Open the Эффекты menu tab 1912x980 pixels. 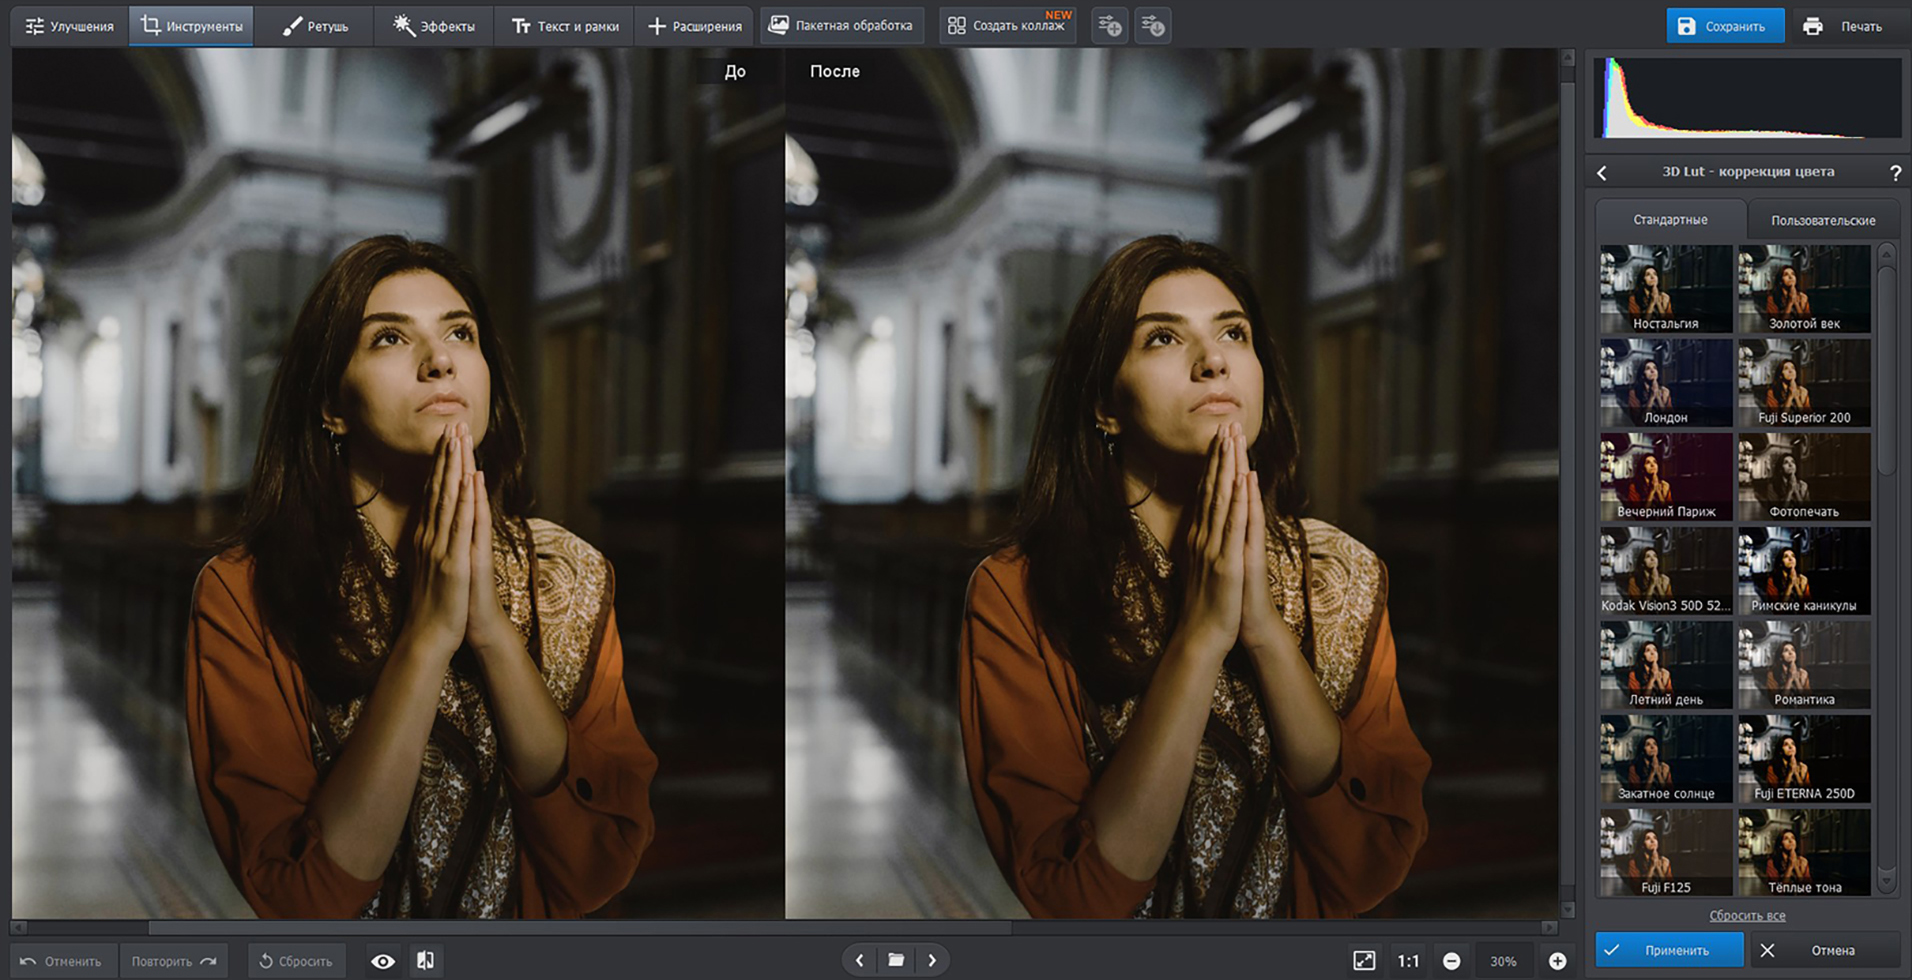434,26
